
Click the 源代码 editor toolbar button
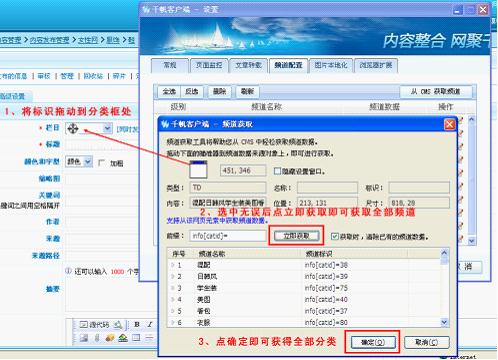point(94,325)
